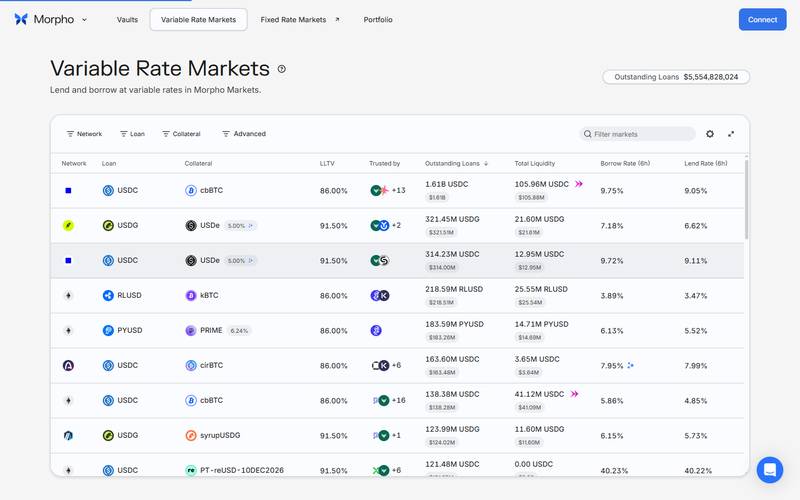800x500 pixels.
Task: Open the Collateral filter dropdown
Action: (181, 134)
